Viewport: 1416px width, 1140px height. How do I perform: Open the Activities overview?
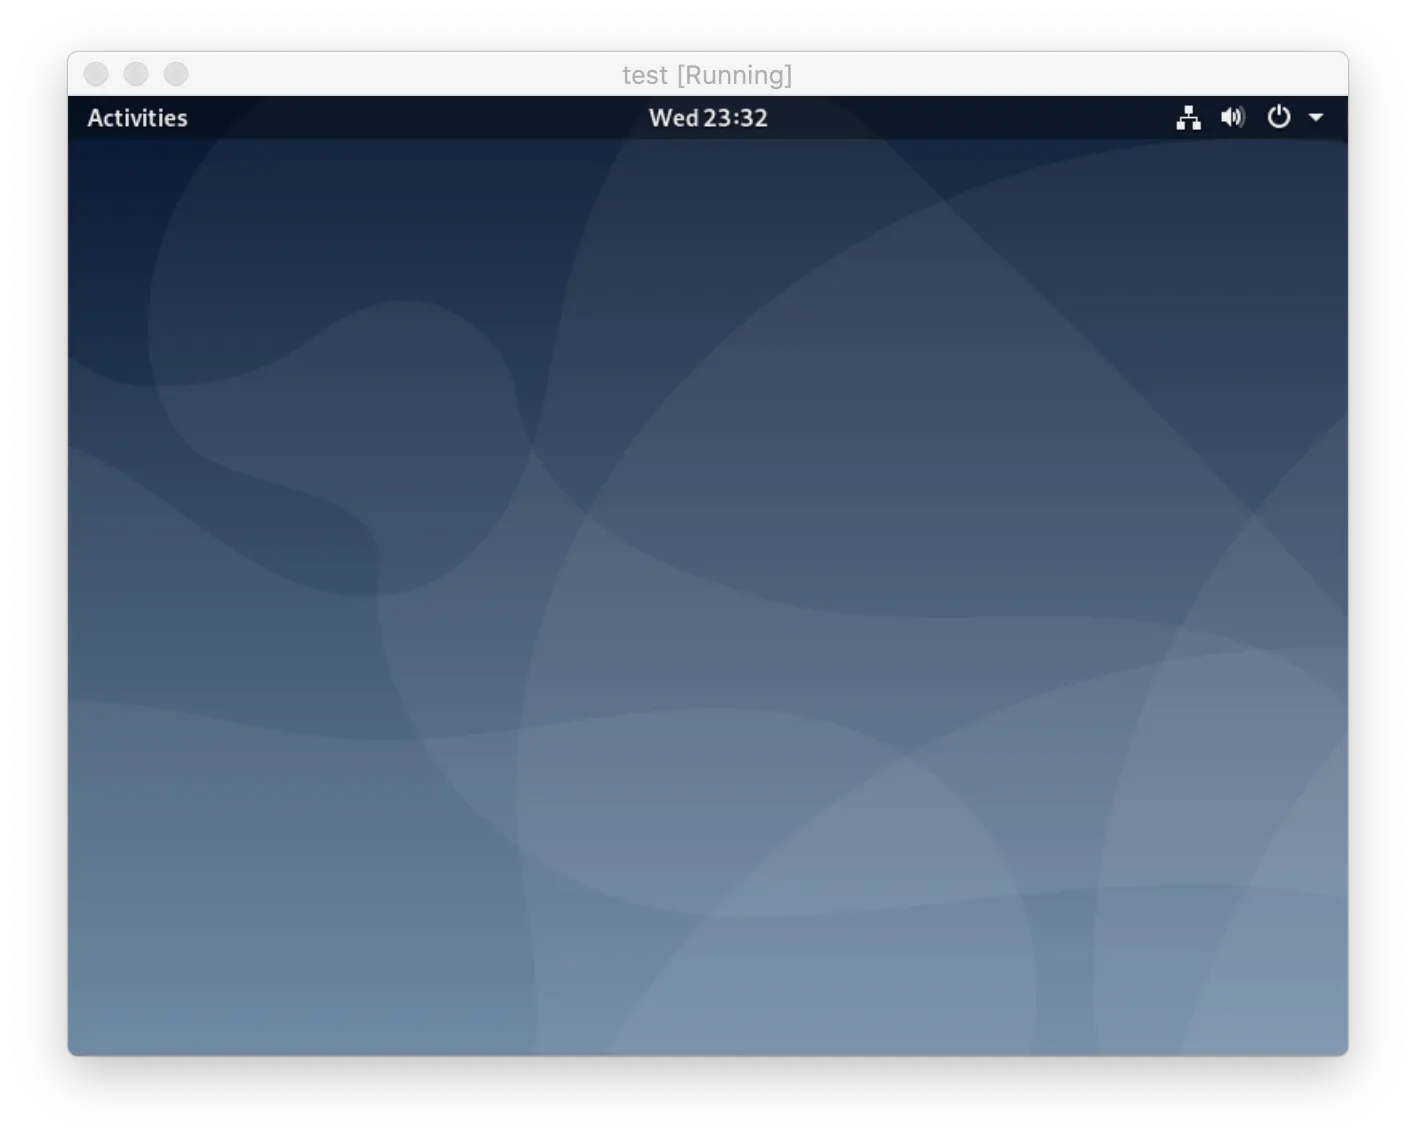coord(137,118)
